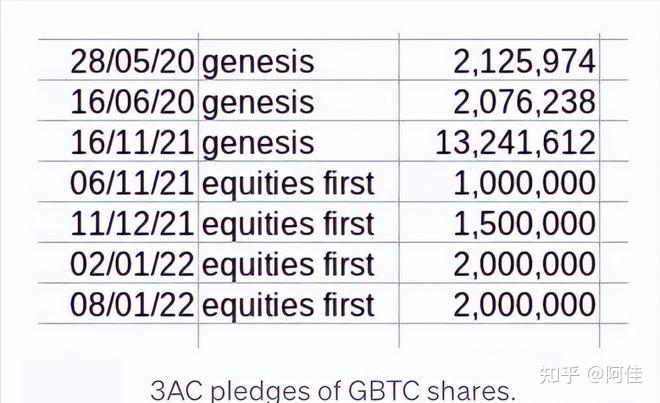
Task: Select equities first cell for 06/11/21
Action: [x=298, y=181]
